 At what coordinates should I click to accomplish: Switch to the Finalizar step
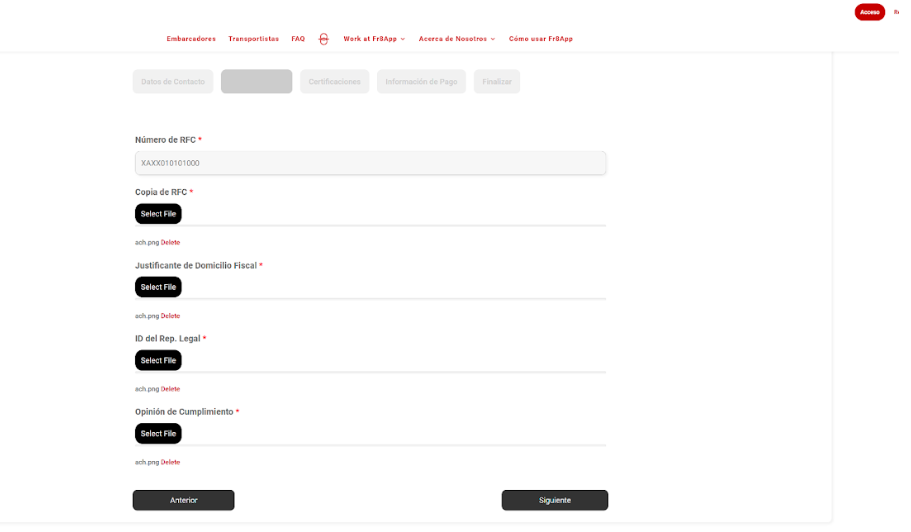(497, 82)
